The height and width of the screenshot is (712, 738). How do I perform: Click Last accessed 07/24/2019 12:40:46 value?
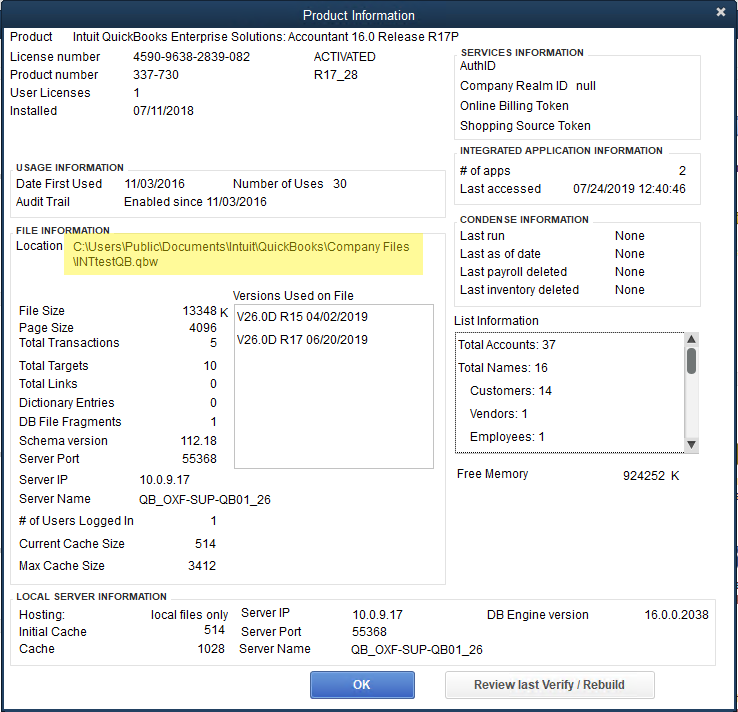[629, 189]
